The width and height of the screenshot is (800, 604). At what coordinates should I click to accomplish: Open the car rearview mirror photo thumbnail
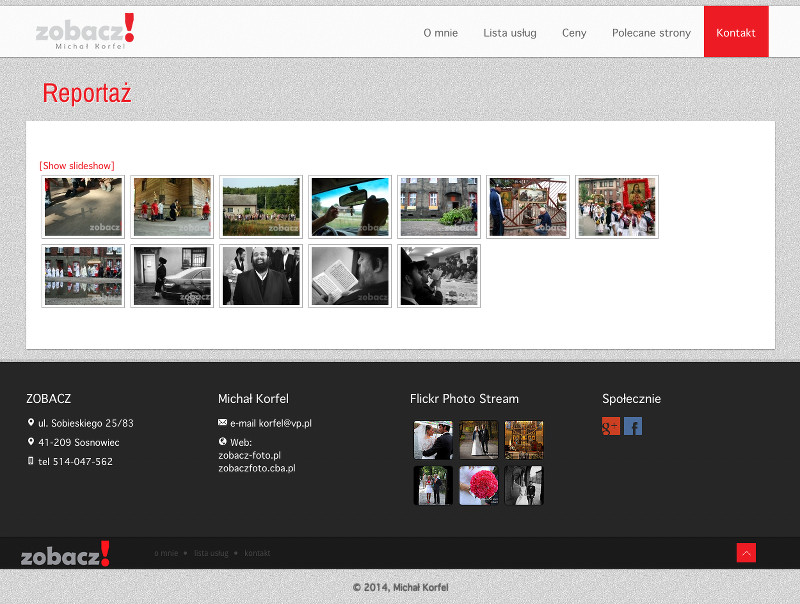coord(350,207)
